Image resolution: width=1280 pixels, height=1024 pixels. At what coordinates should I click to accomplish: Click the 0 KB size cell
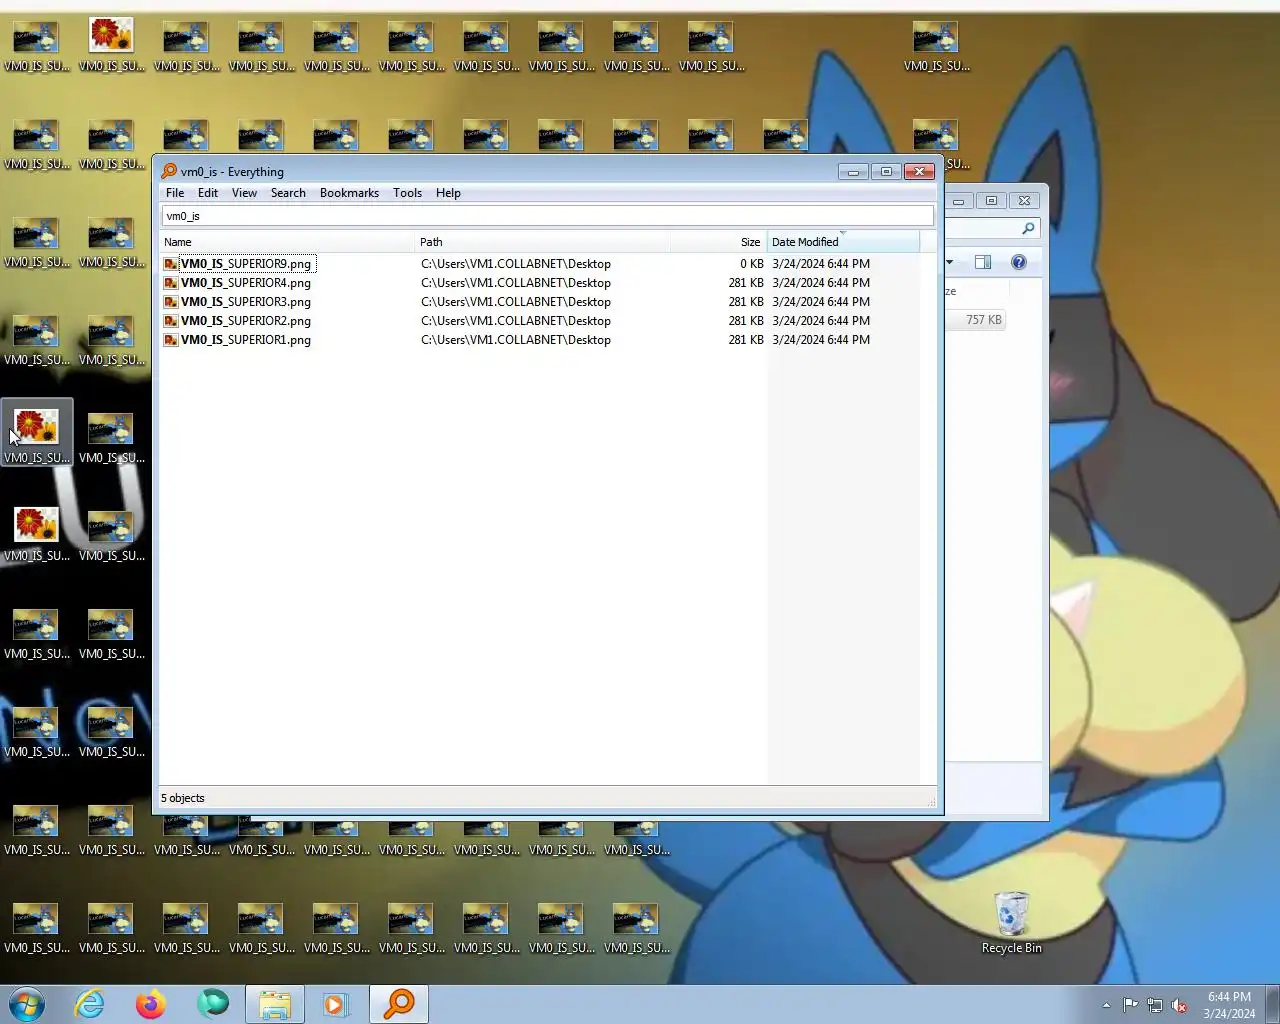pyautogui.click(x=751, y=264)
